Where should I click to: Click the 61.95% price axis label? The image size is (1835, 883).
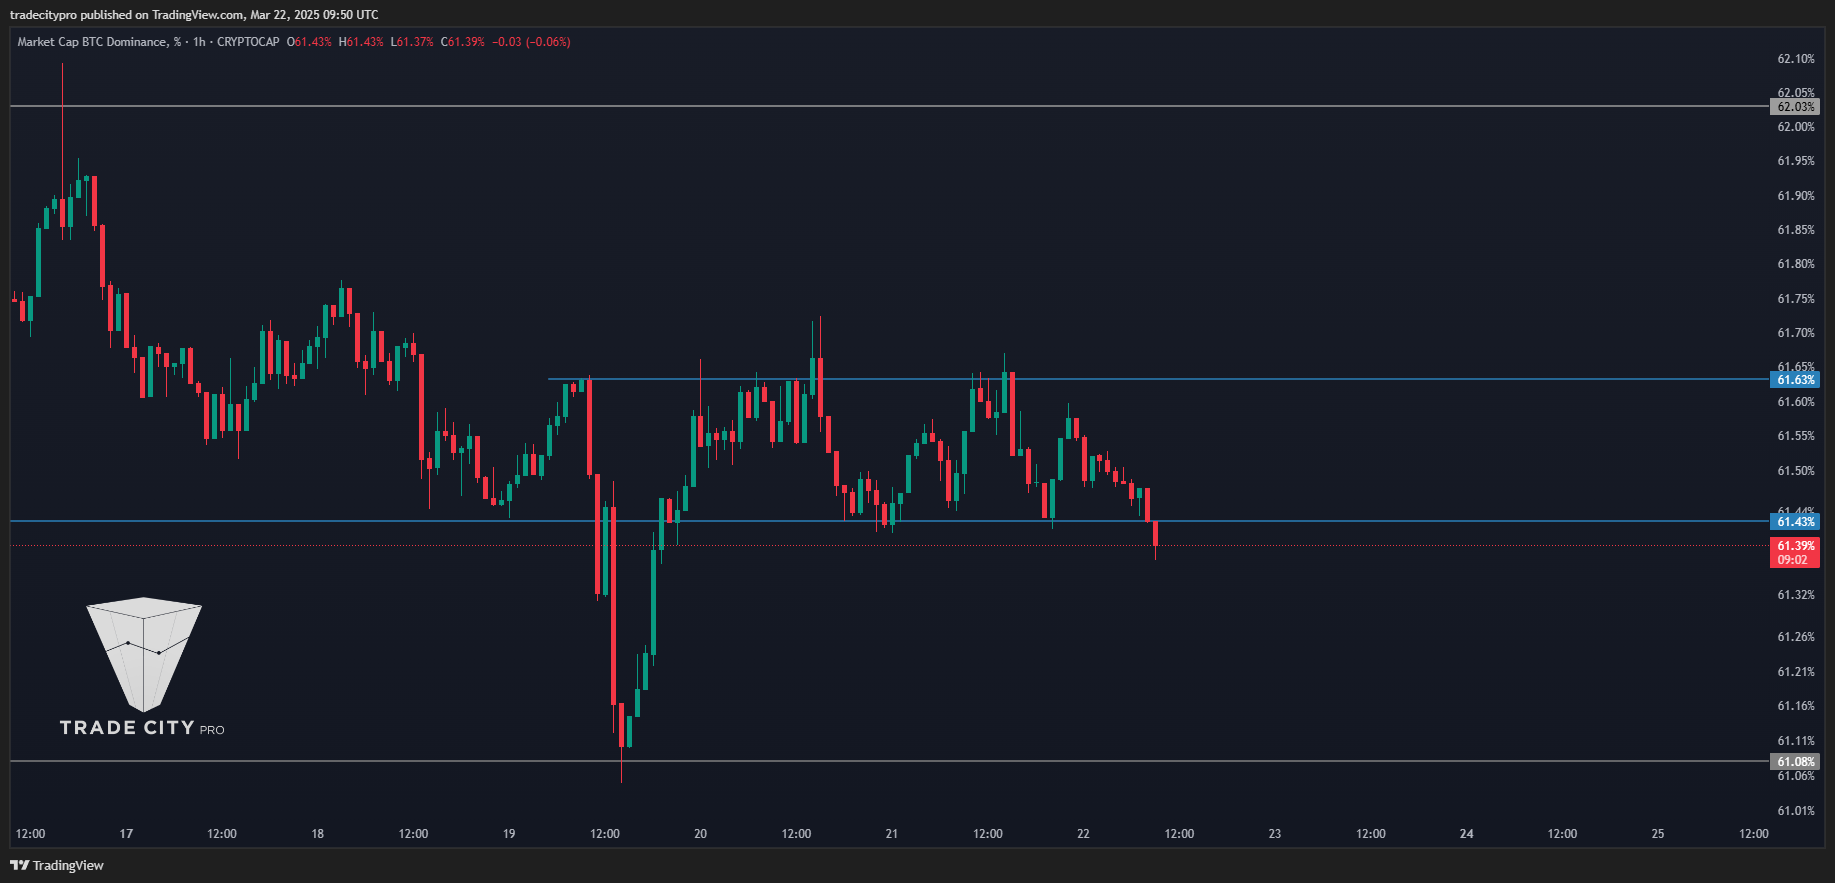click(x=1796, y=161)
